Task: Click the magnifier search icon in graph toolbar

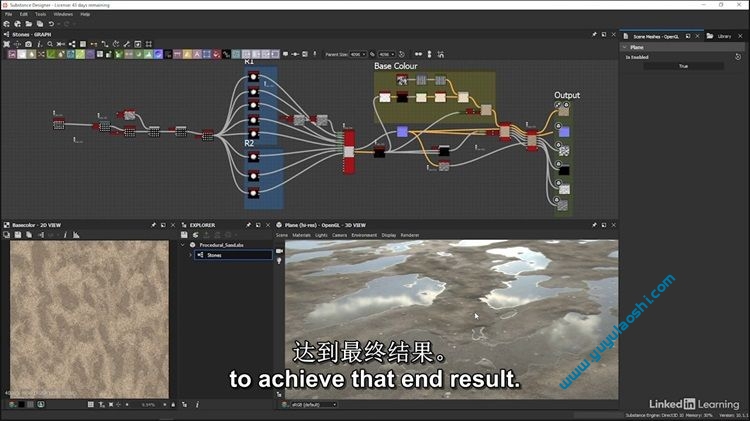Action: click(50, 44)
